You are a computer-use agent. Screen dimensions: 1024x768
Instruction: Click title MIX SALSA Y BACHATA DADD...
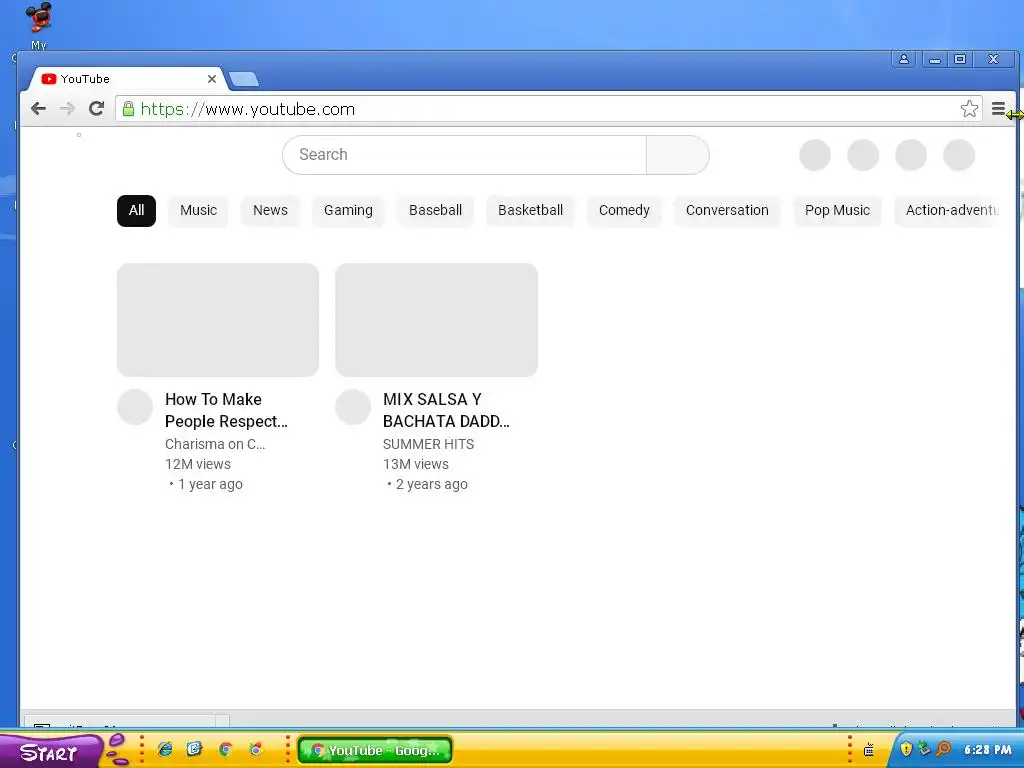click(x=446, y=410)
